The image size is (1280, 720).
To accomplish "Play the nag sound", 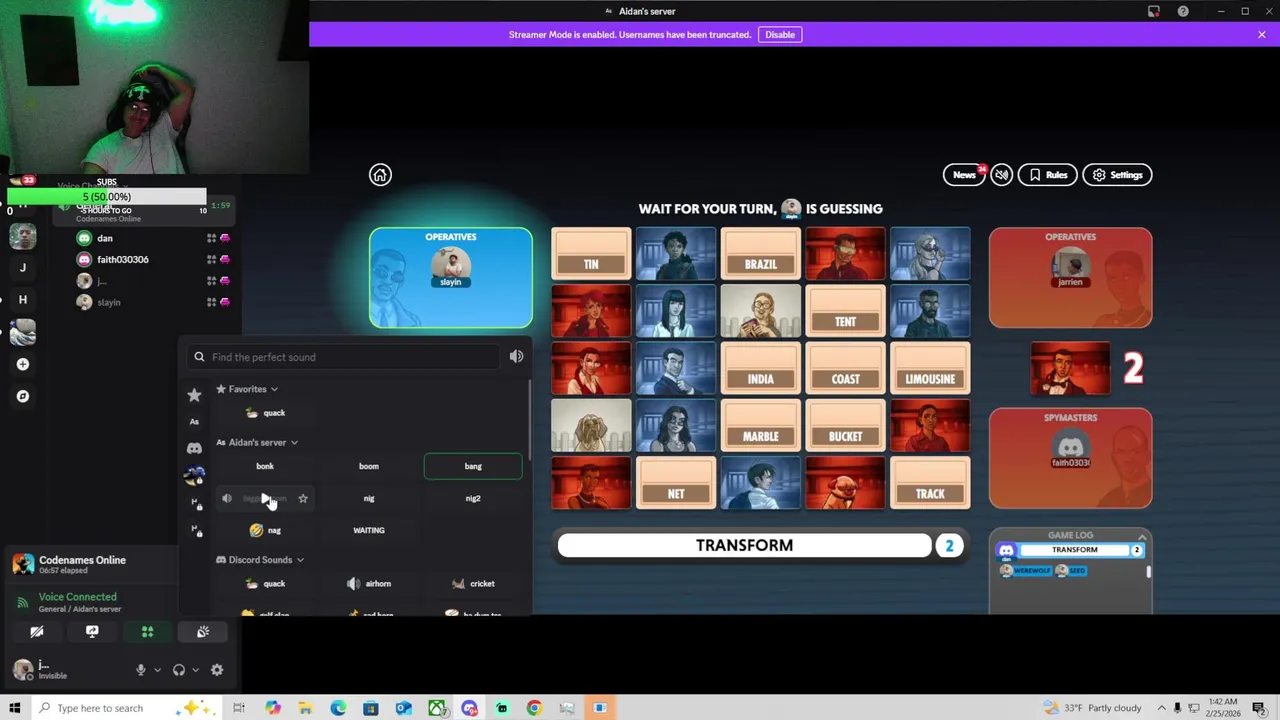I will pos(265,530).
